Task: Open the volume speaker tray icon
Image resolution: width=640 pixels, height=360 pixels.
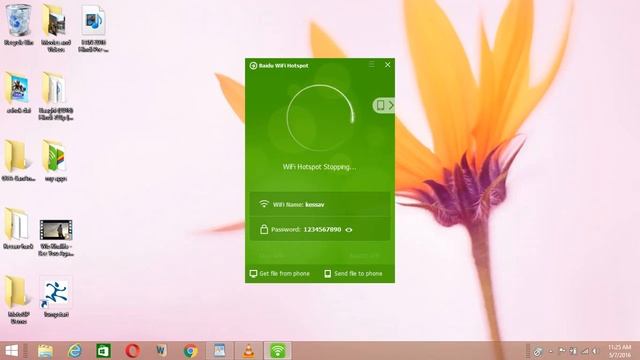Action: point(596,351)
